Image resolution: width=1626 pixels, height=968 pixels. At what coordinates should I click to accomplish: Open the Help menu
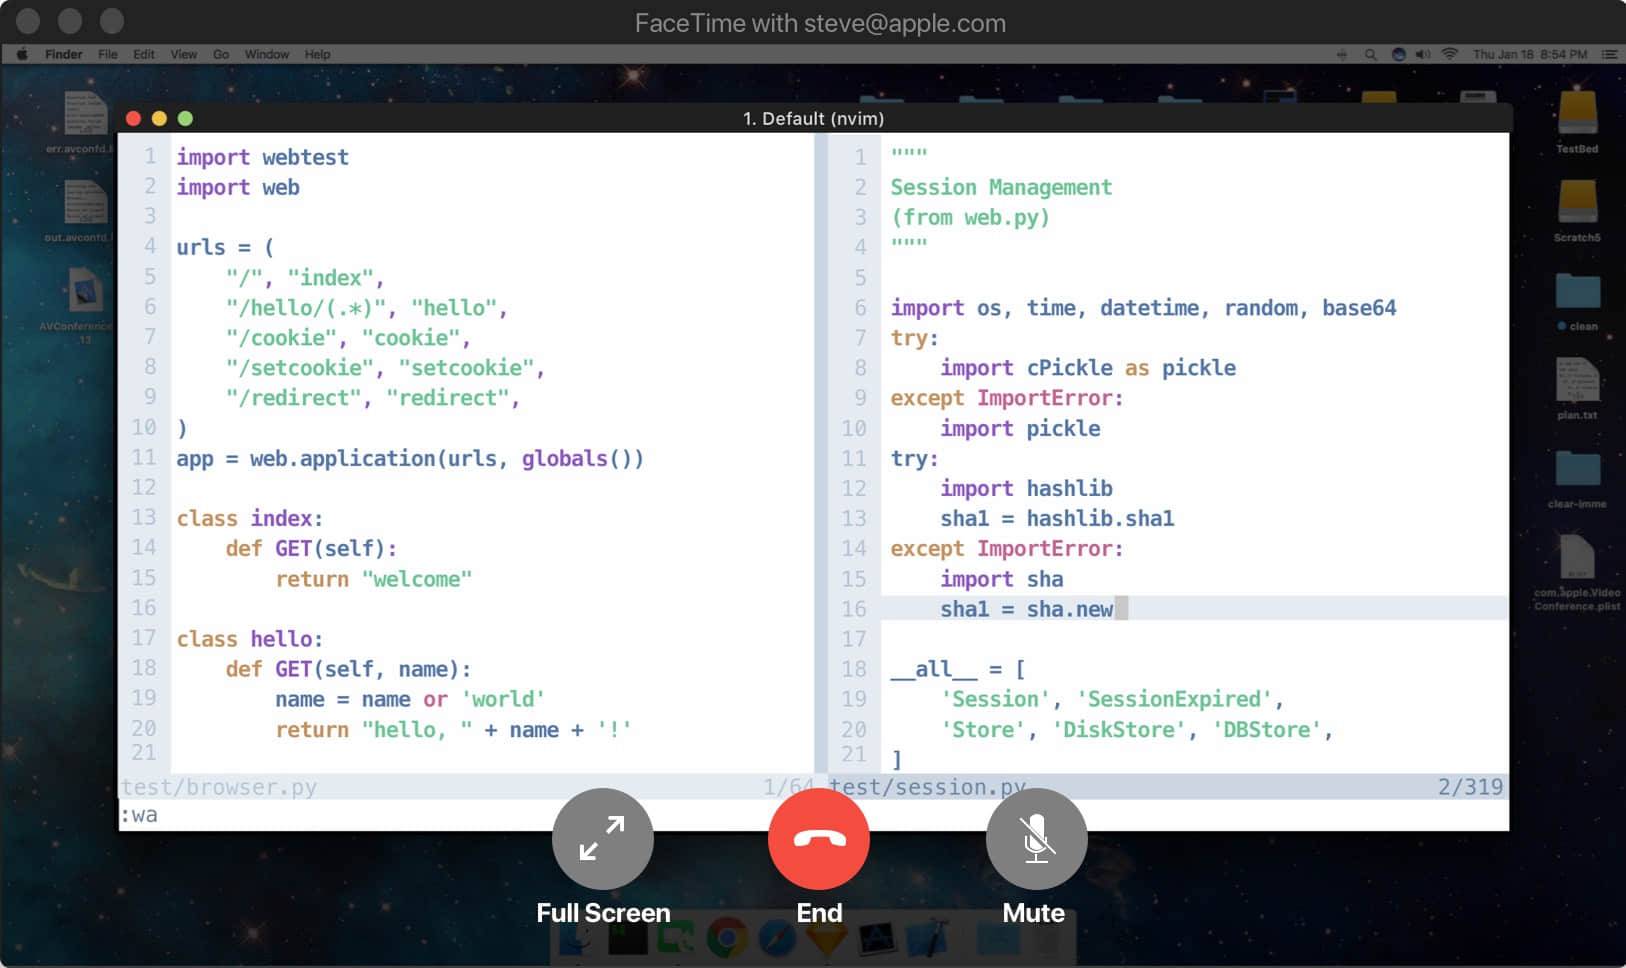pyautogui.click(x=317, y=54)
